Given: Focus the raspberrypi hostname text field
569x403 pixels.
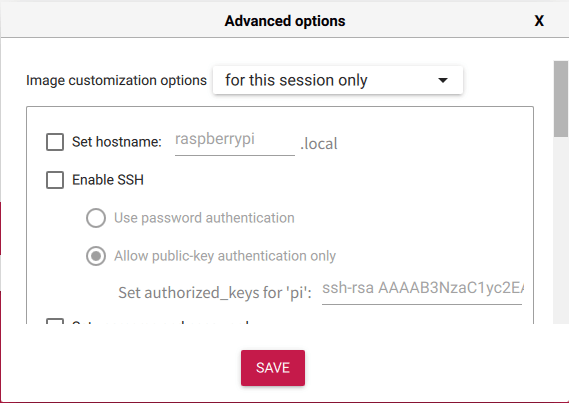Looking at the screenshot, I should [234, 142].
